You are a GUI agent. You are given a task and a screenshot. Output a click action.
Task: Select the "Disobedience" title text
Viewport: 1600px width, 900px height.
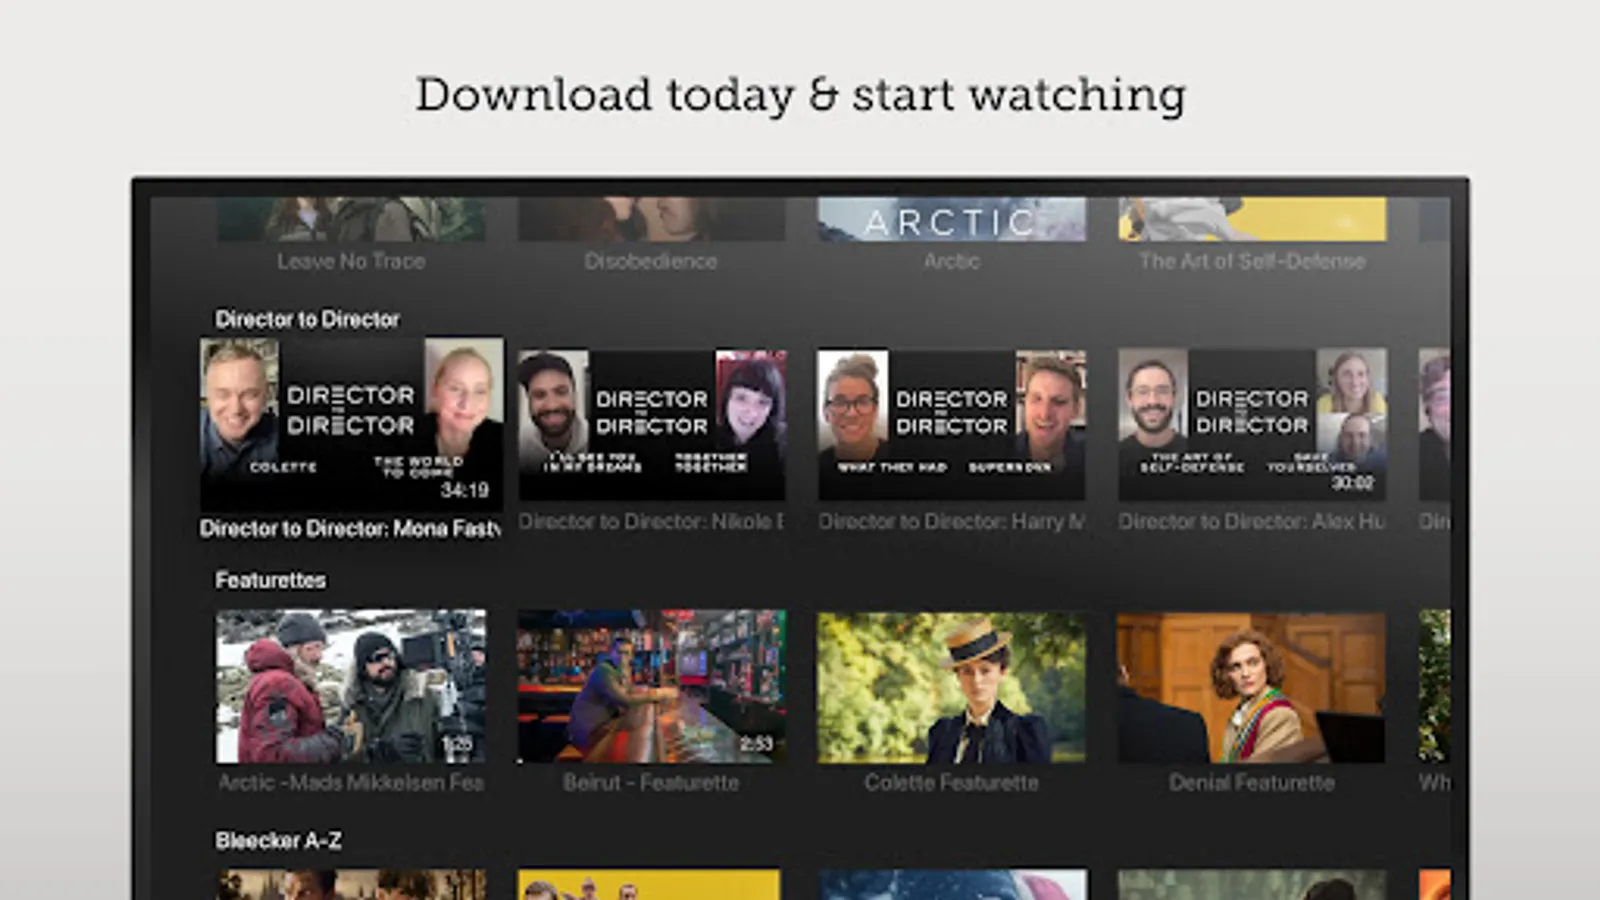[x=651, y=261]
